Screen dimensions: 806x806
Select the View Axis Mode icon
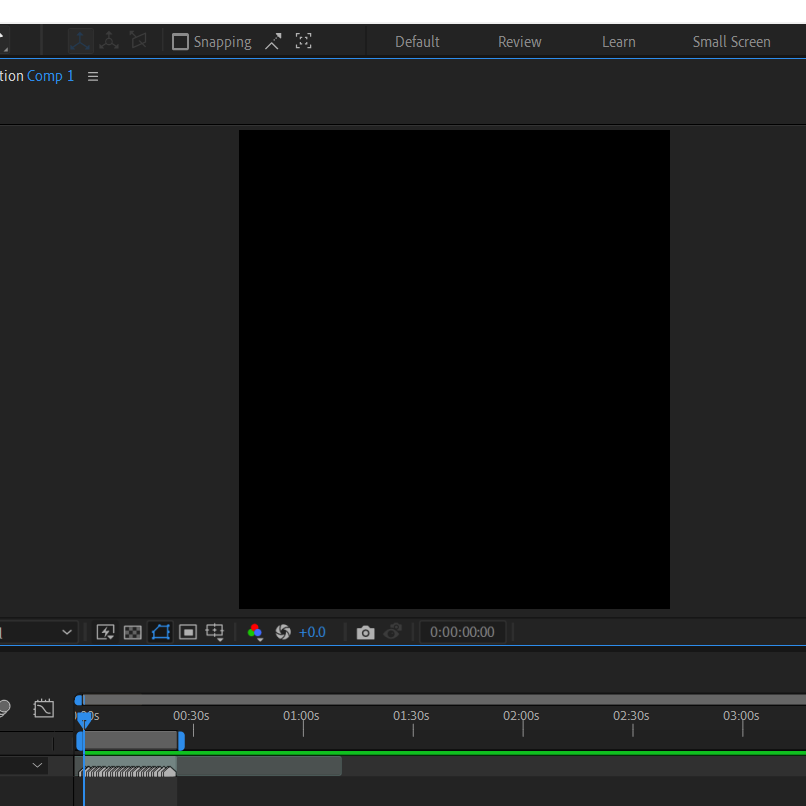tap(138, 41)
